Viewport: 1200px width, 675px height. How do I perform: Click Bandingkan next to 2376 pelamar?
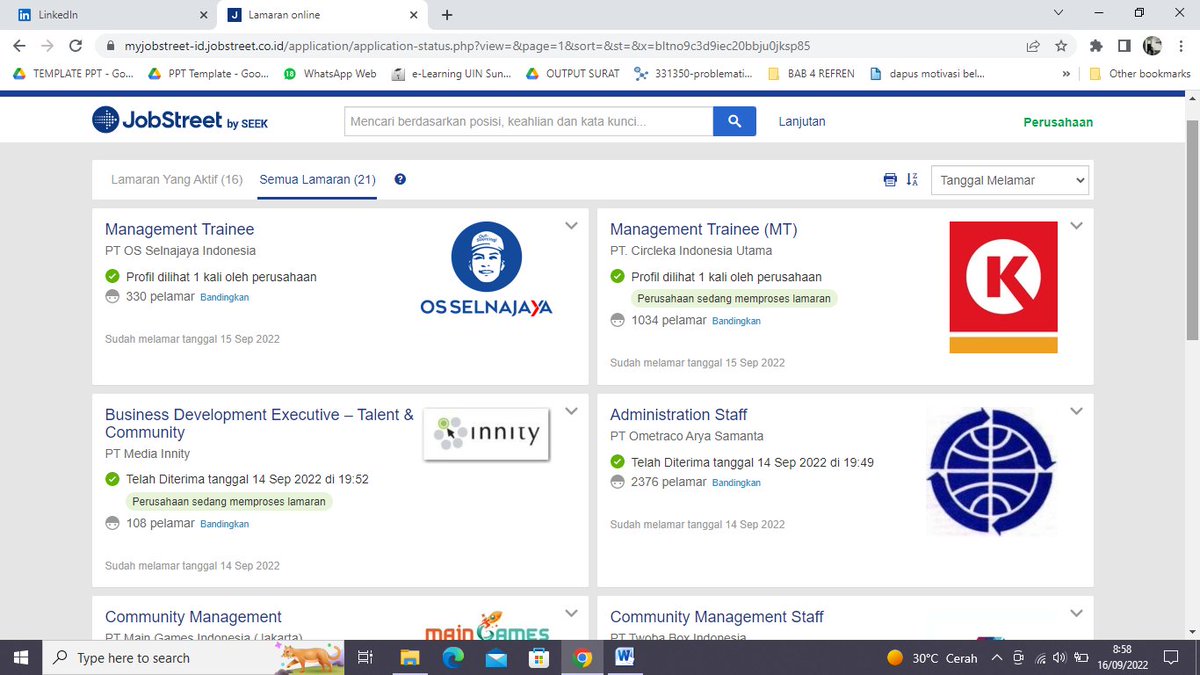tap(737, 482)
